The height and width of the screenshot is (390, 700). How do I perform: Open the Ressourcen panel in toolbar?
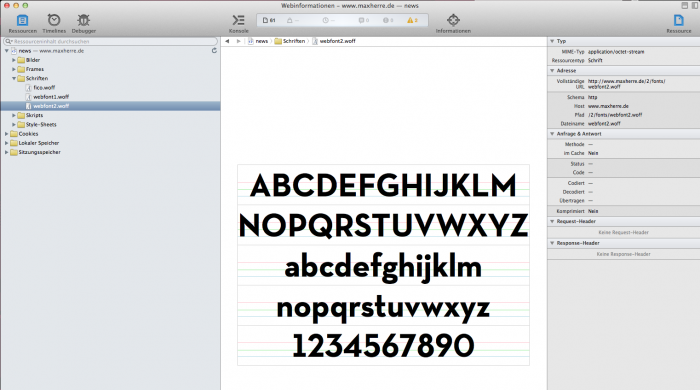coord(22,24)
